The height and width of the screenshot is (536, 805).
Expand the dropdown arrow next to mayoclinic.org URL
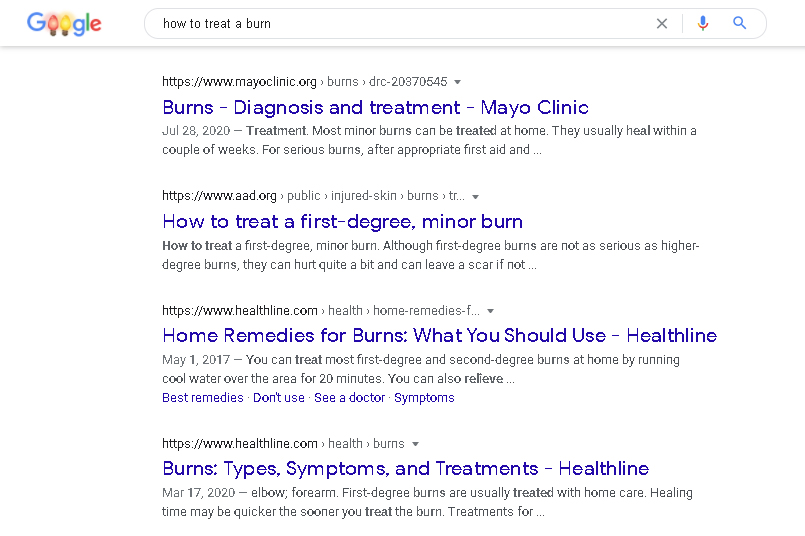457,82
